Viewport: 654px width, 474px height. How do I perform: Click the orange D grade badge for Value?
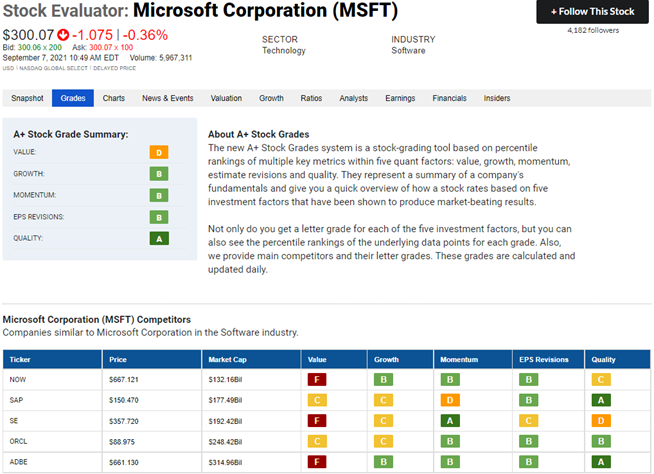pyautogui.click(x=159, y=152)
